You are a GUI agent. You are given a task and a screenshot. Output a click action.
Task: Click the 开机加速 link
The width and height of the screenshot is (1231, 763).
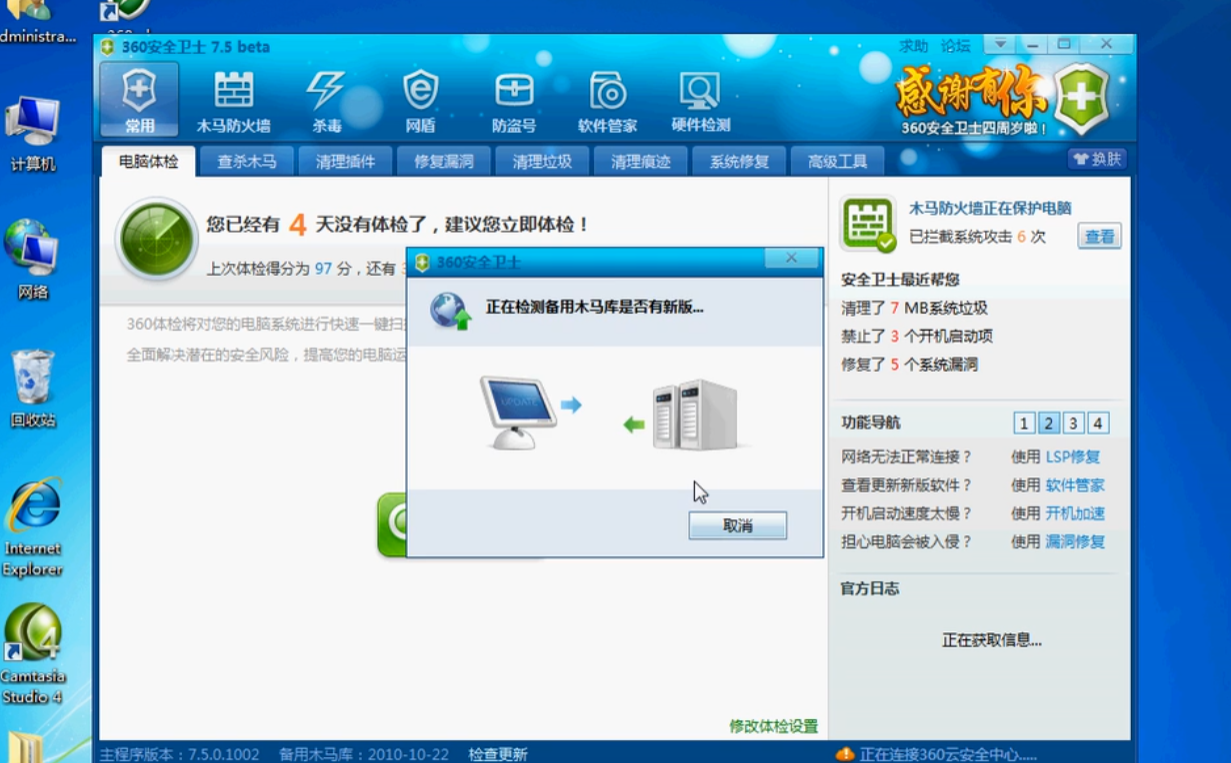1075,513
